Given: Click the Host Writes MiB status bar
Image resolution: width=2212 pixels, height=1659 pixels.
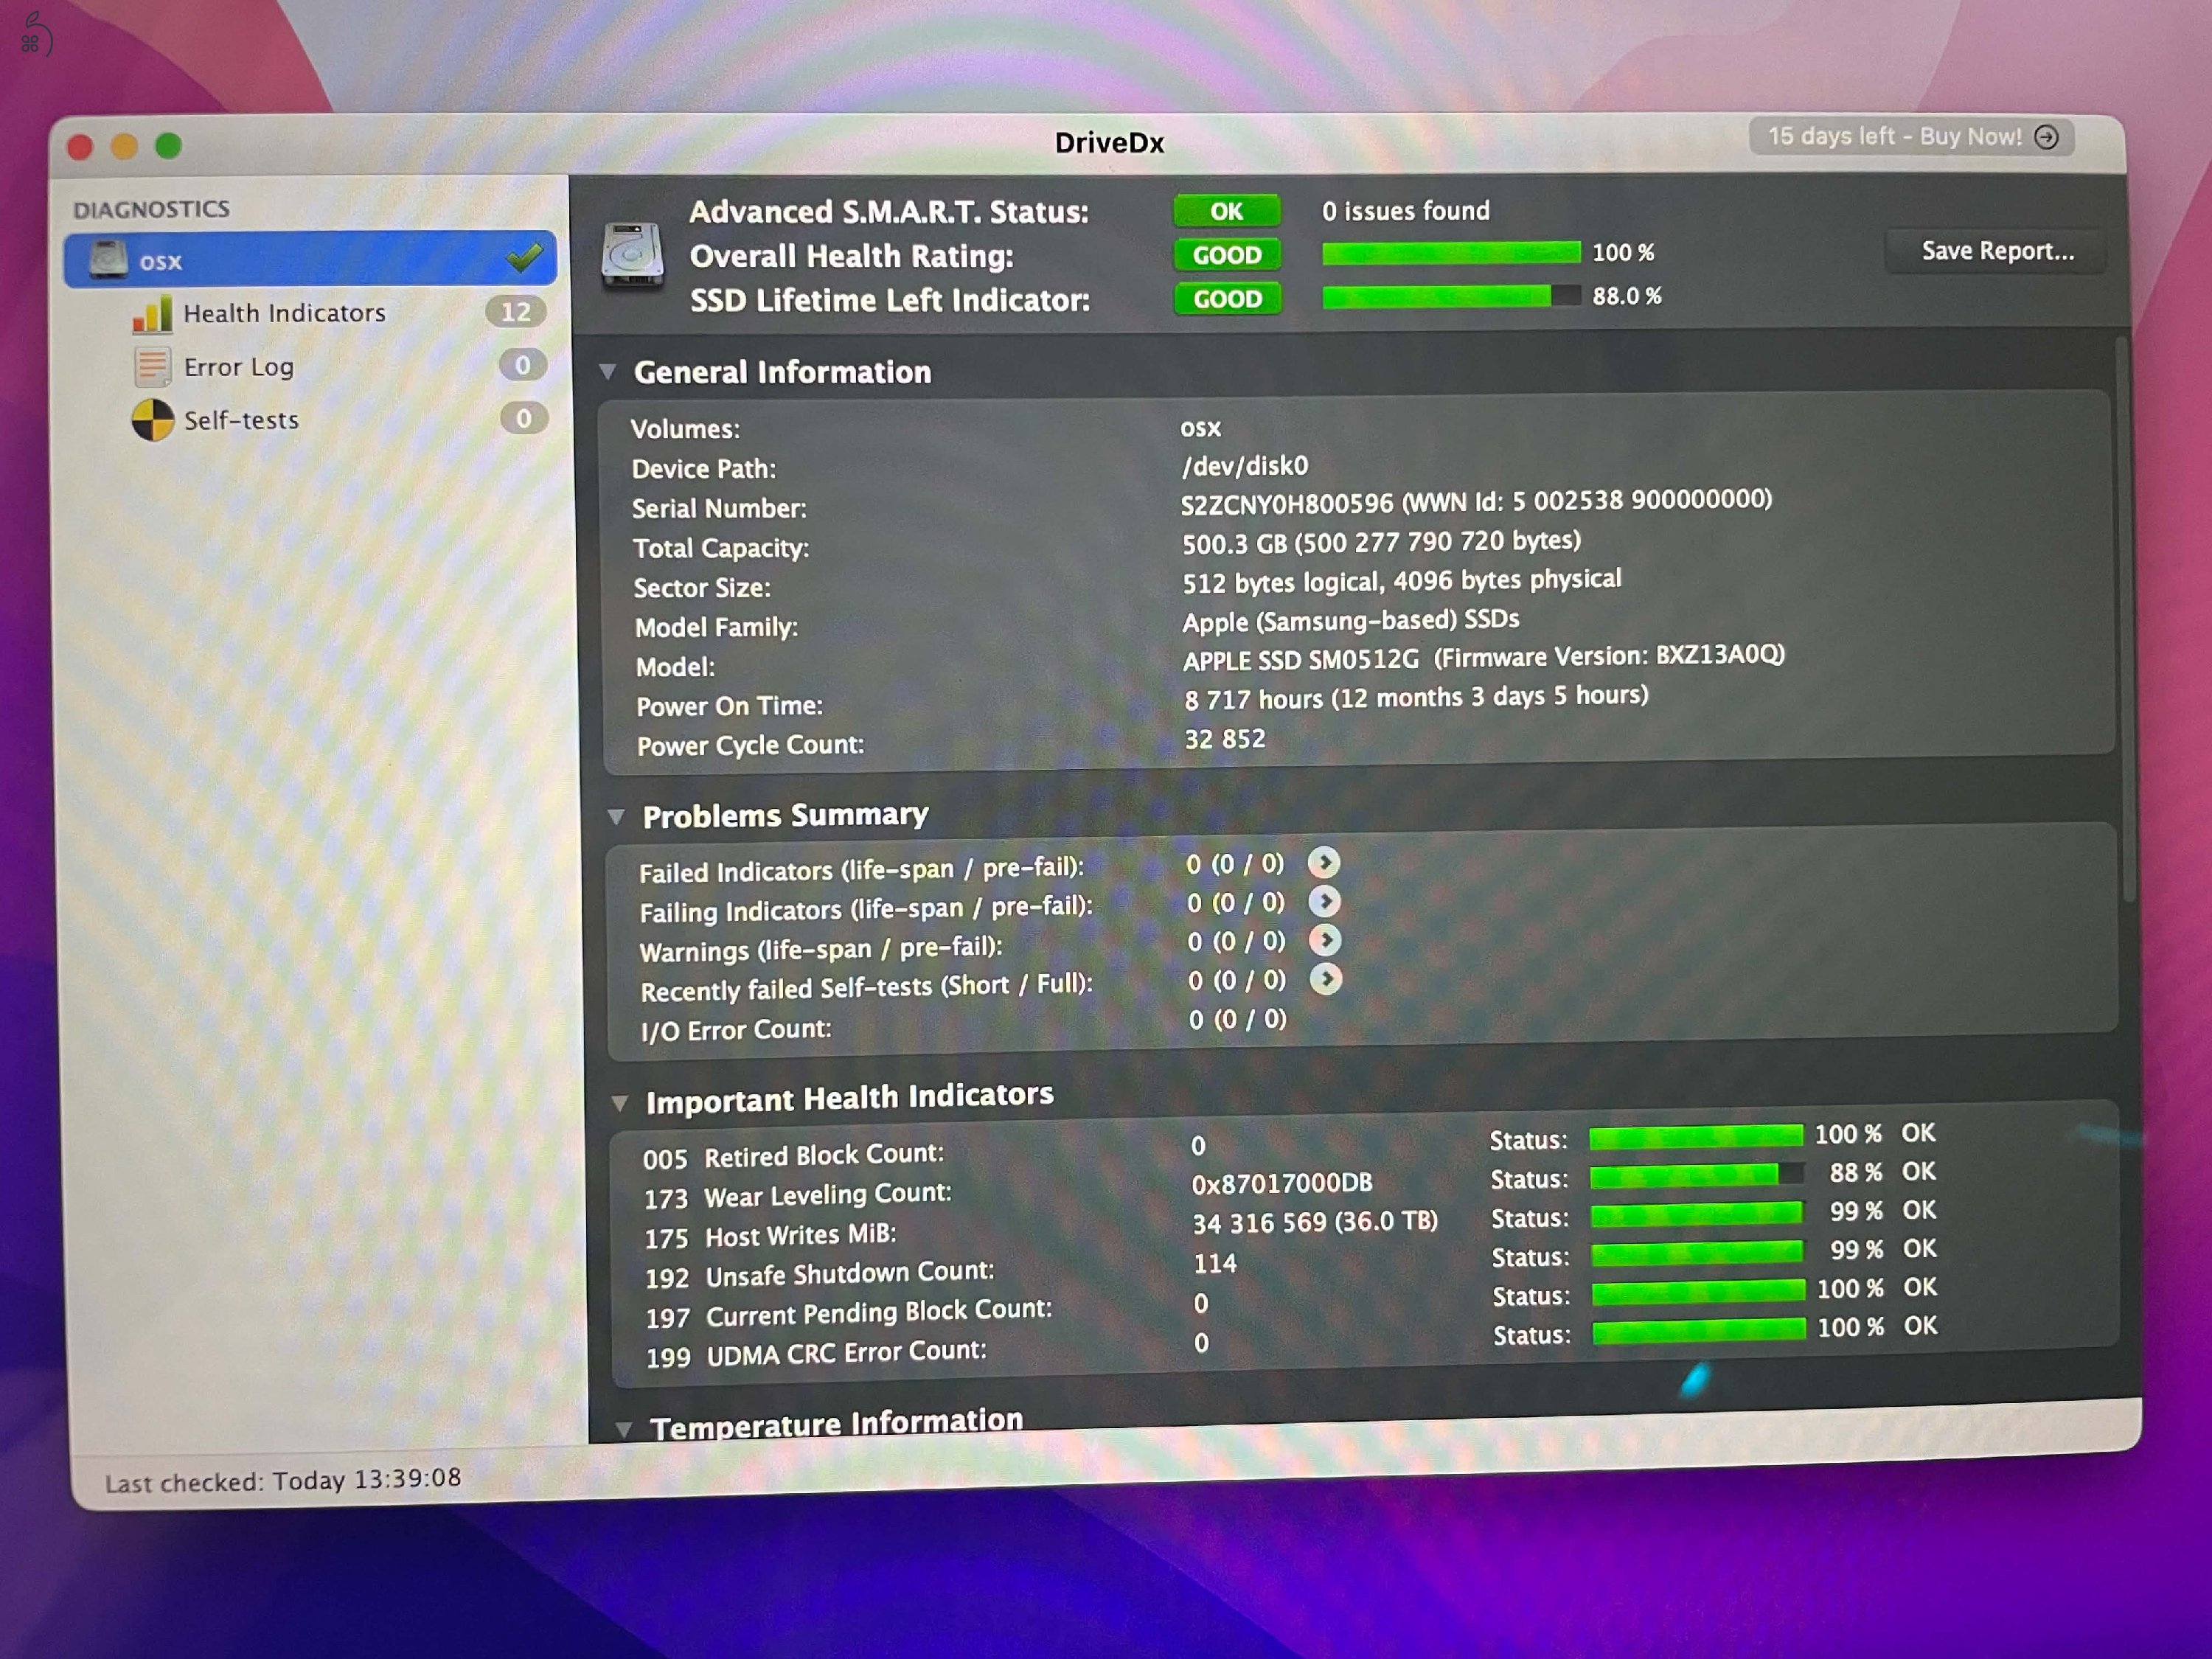Looking at the screenshot, I should [x=1697, y=1214].
